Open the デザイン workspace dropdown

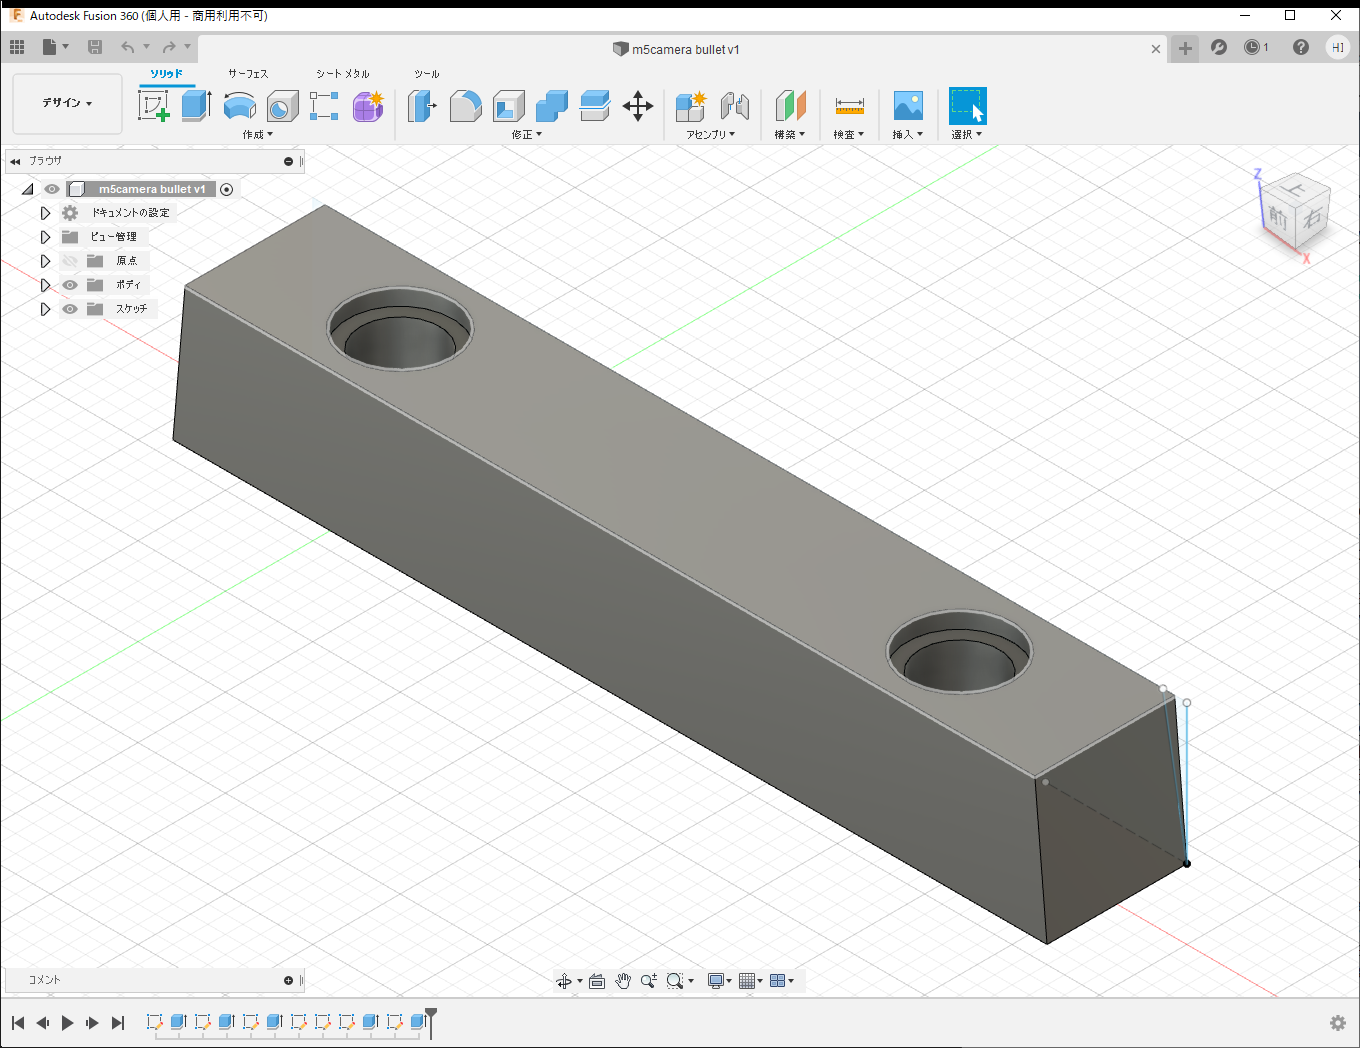tap(67, 103)
